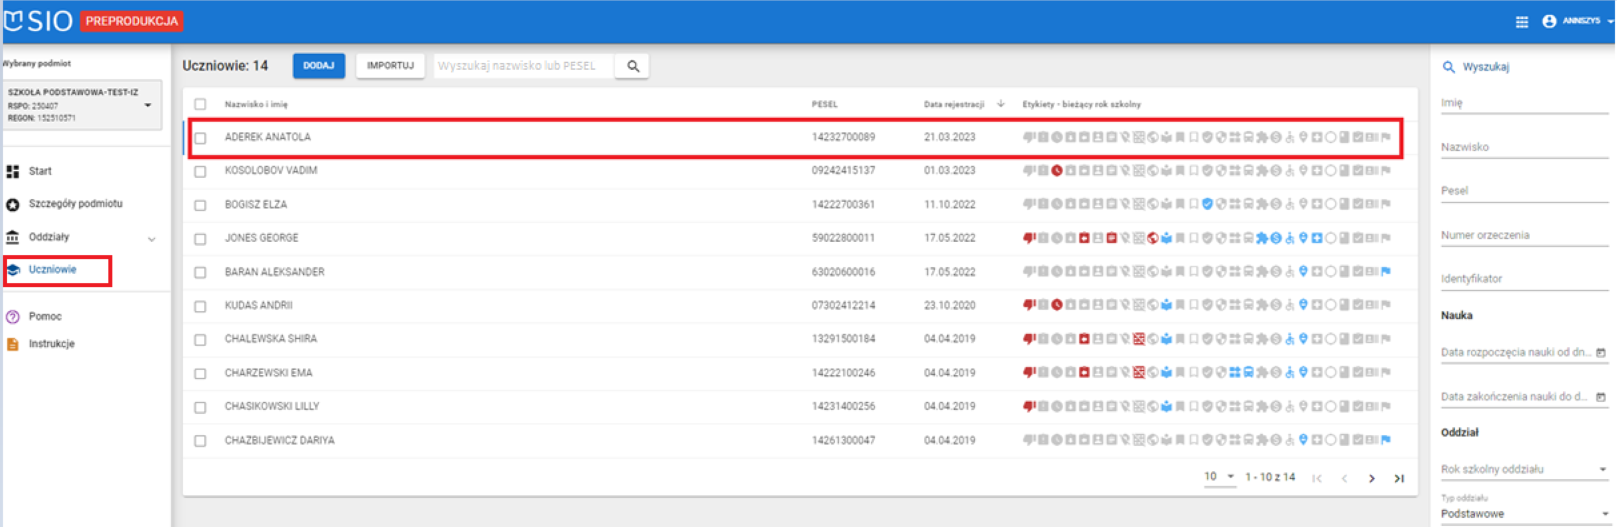Click the red thumbs-down label for JONES GEORGE
This screenshot has width=1617, height=527.
tap(1028, 238)
